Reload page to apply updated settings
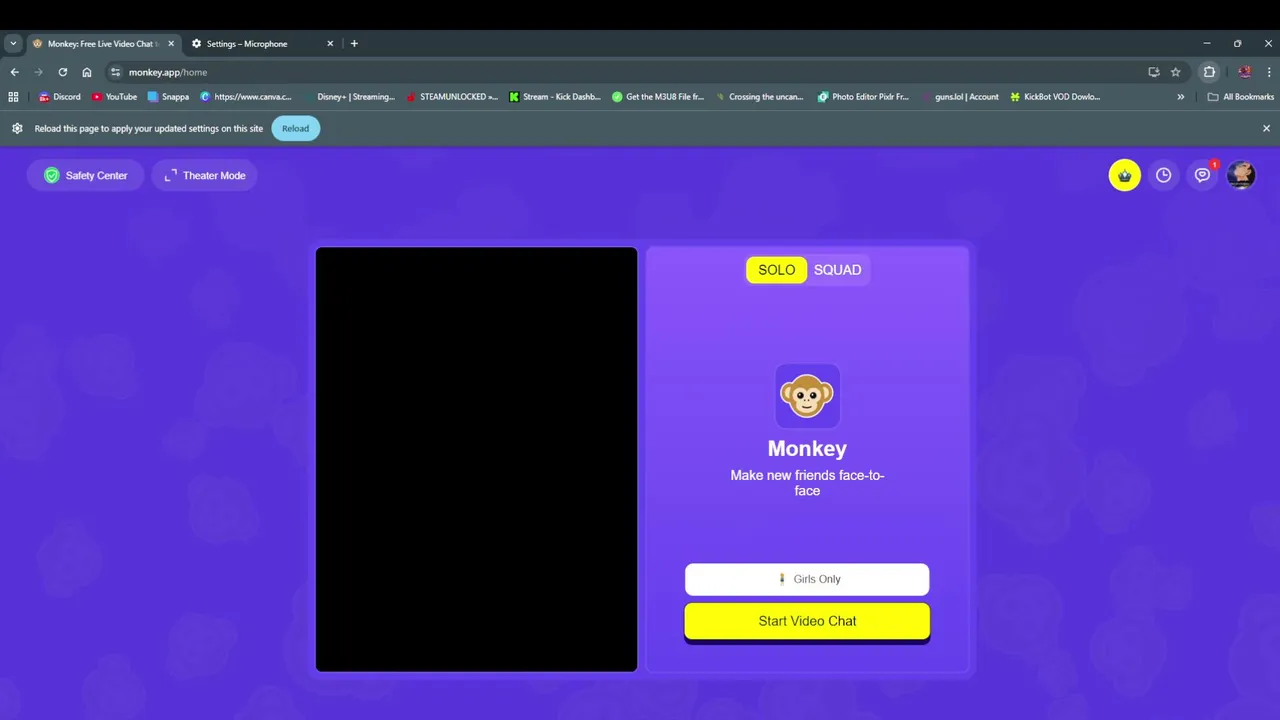Screen dimensions: 1280x720 (295, 128)
